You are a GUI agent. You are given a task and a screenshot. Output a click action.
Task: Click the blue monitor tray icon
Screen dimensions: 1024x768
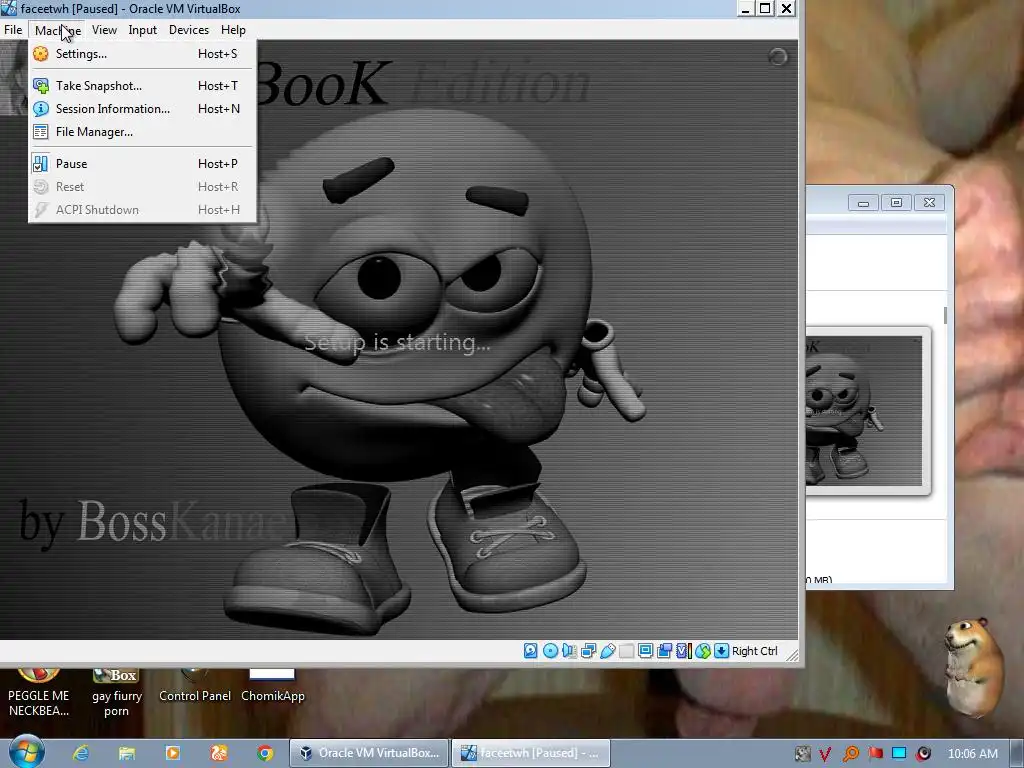click(x=899, y=754)
